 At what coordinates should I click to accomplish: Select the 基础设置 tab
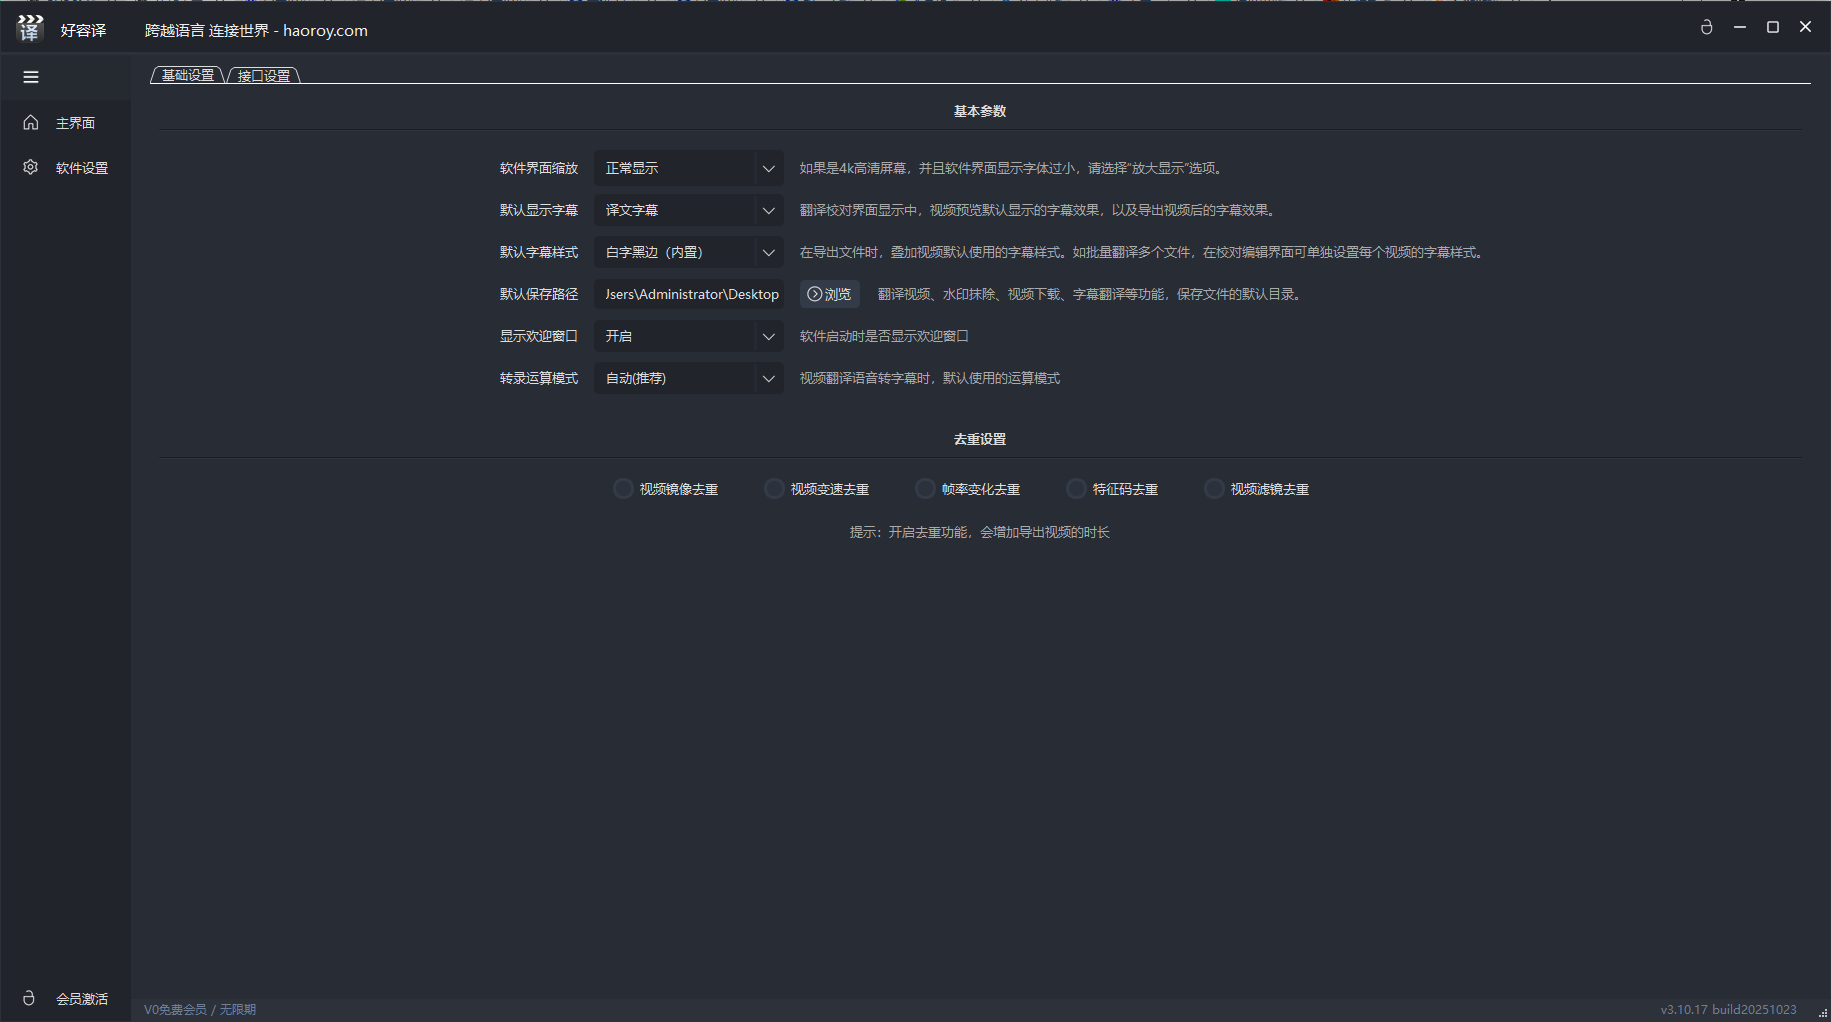point(188,76)
